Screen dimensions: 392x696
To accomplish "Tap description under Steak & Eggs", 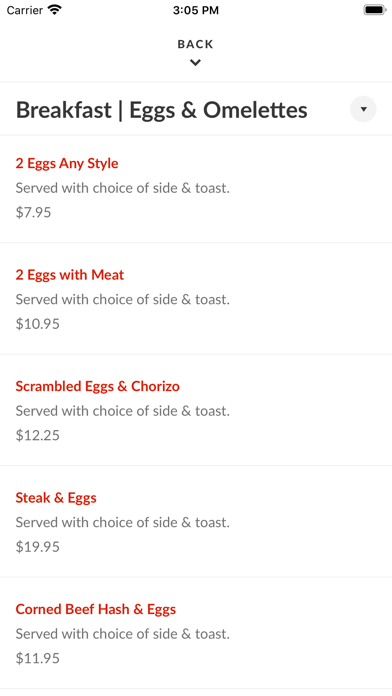I will (x=123, y=522).
